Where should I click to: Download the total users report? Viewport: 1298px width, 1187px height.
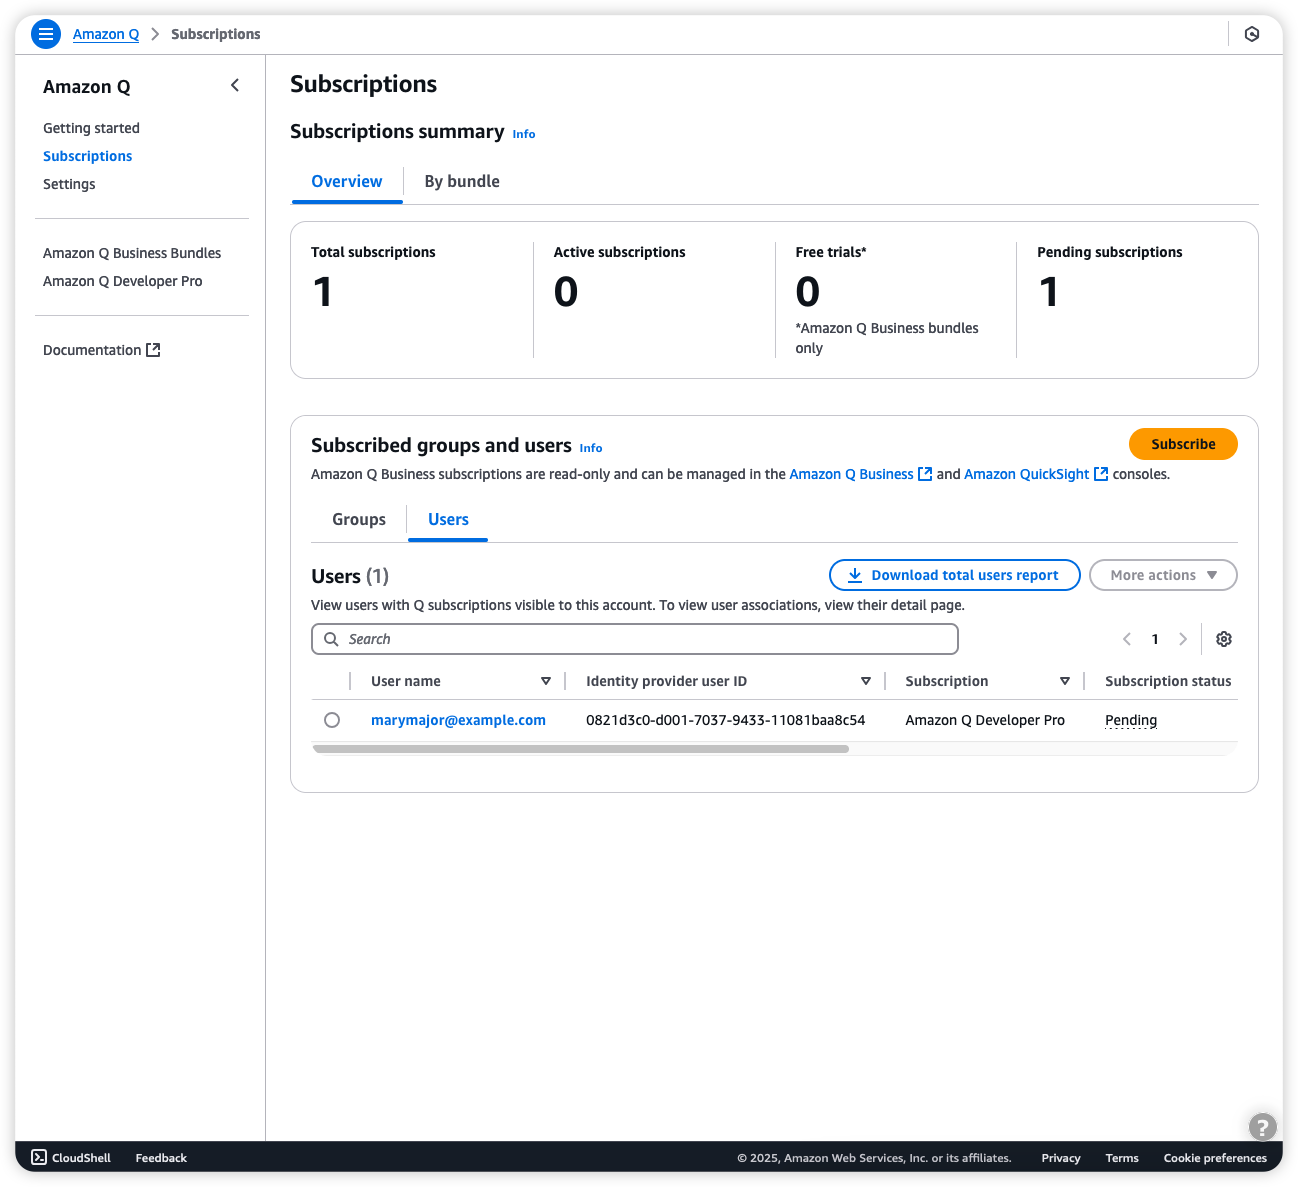pos(954,575)
